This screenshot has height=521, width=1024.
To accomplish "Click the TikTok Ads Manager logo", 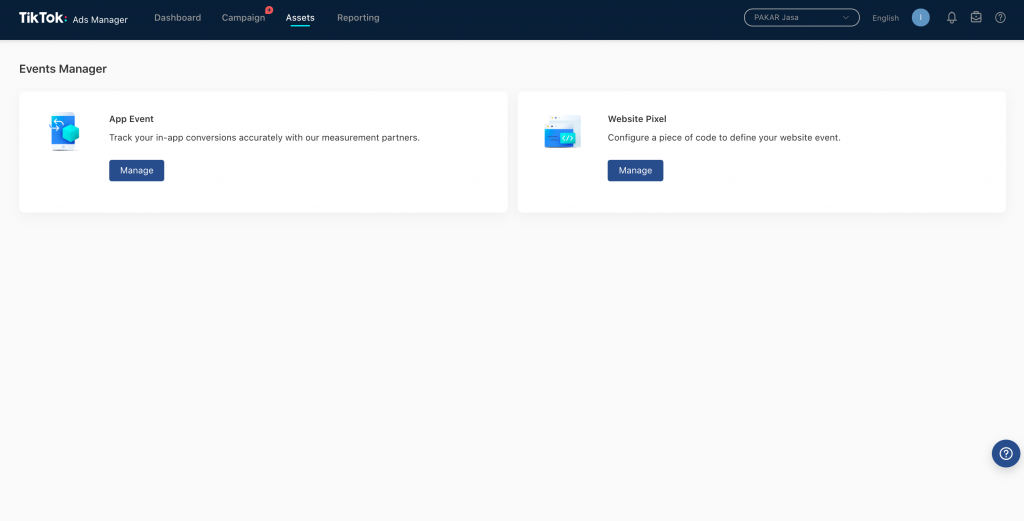I will tap(73, 18).
